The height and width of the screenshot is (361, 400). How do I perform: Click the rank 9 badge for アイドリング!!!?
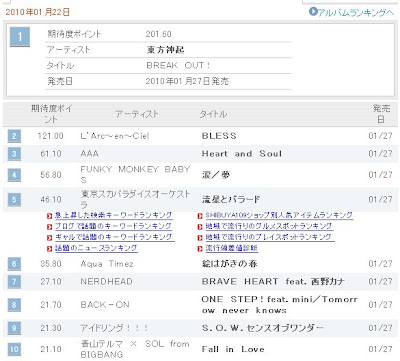(14, 328)
